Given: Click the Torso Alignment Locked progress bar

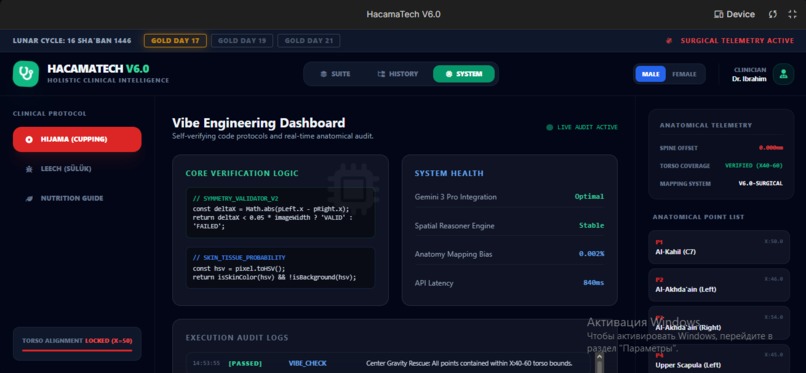Looking at the screenshot, I should [x=77, y=350].
